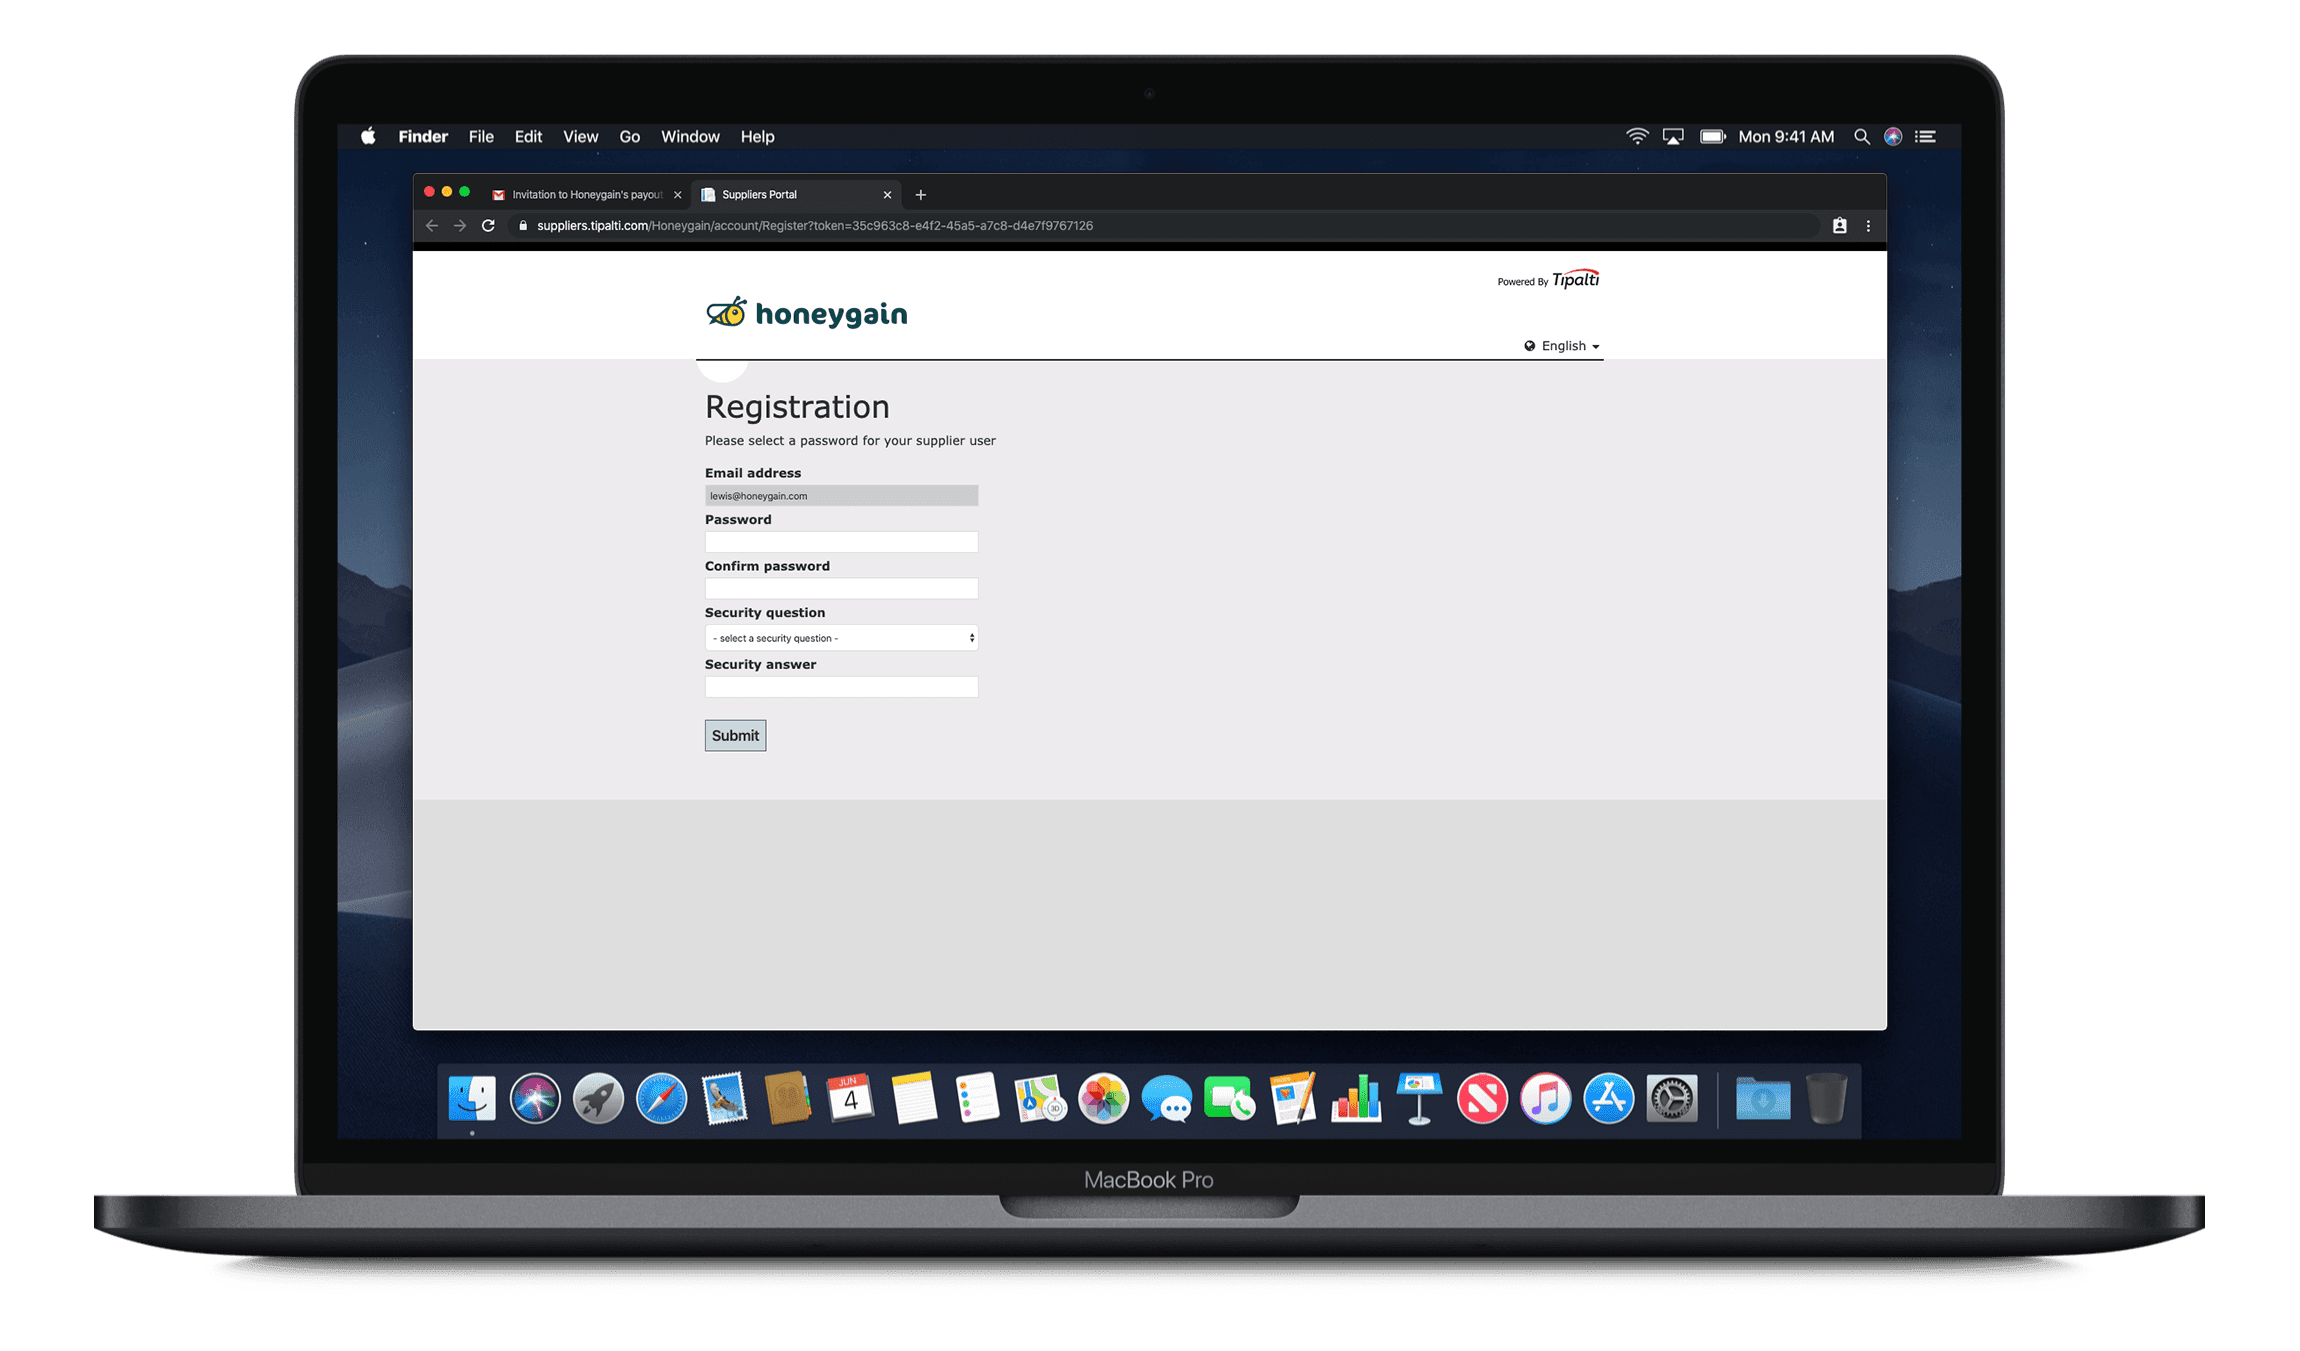Open Safari compass icon in Dock
Image resolution: width=2300 pixels, height=1351 pixels.
(661, 1099)
